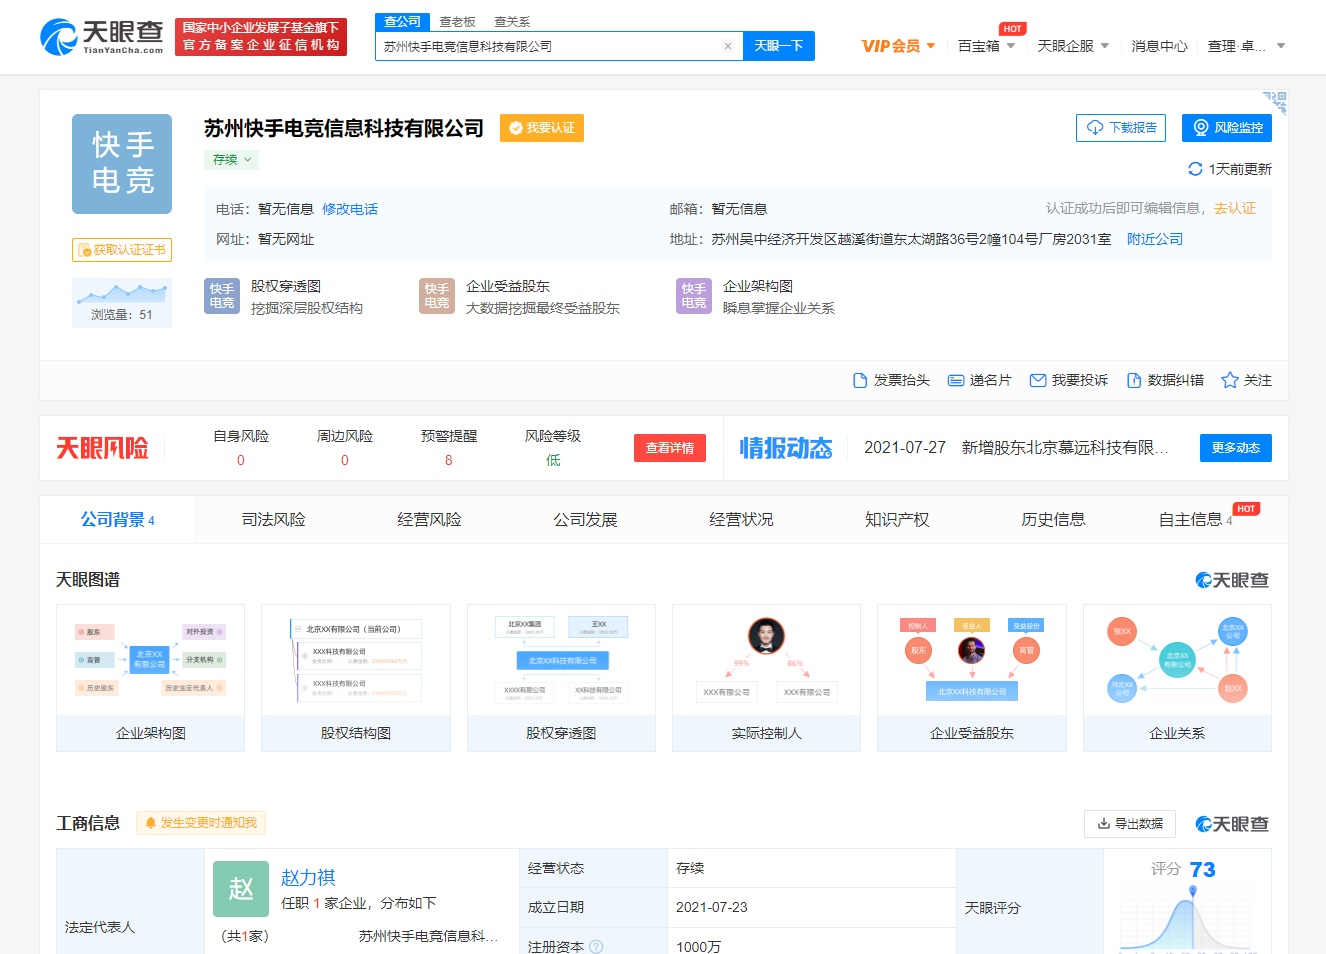Viewport: 1326px width, 954px height.
Task: Click the 我要投诉 envelope icon
Action: tap(1038, 380)
